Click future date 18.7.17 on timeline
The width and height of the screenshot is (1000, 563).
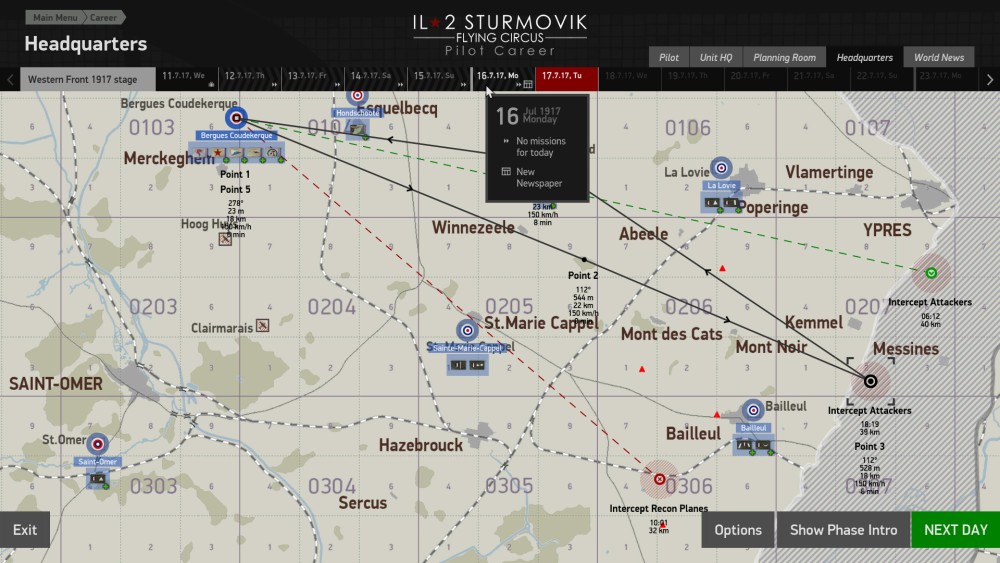click(629, 78)
